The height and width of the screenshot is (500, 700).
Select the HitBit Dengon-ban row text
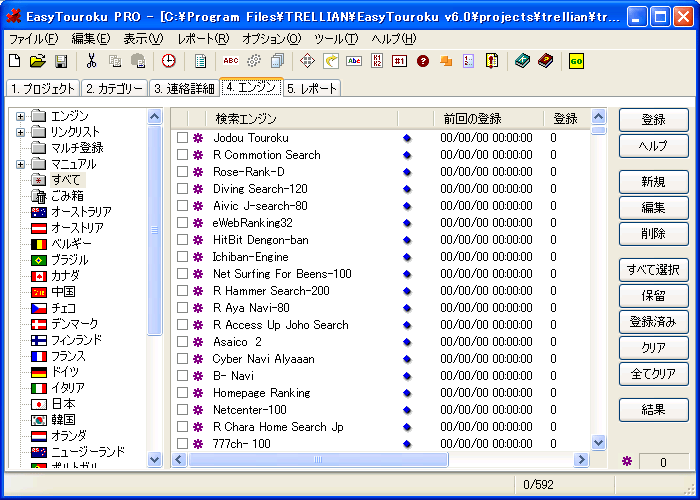261,240
